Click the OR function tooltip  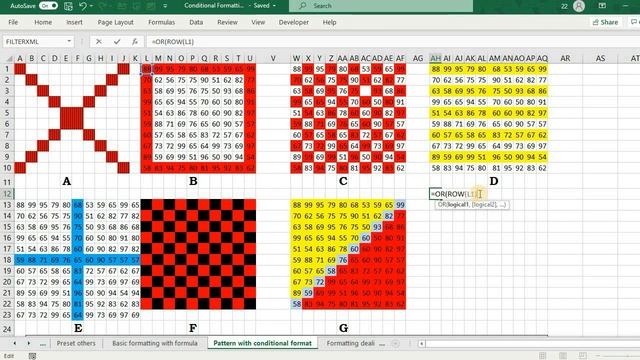(x=471, y=204)
